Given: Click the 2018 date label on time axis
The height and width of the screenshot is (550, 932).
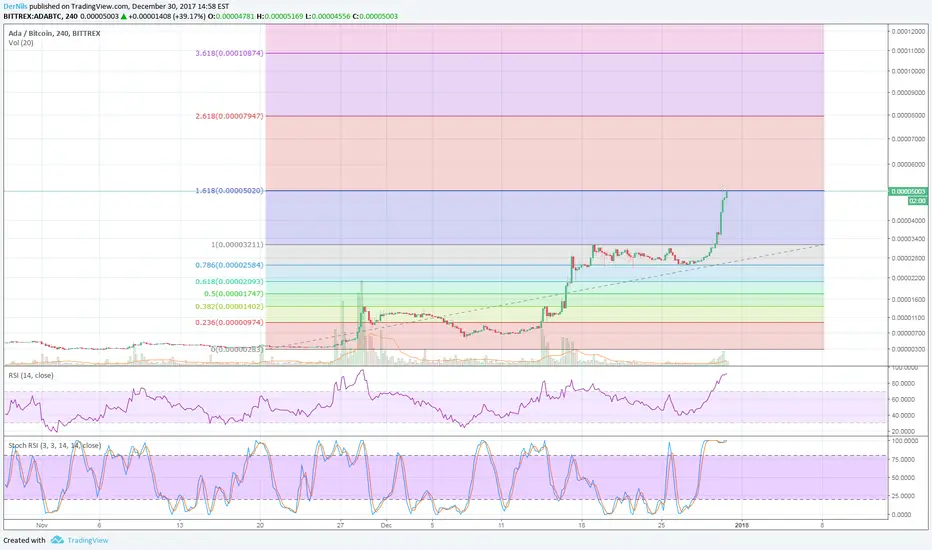Looking at the screenshot, I should (742, 525).
